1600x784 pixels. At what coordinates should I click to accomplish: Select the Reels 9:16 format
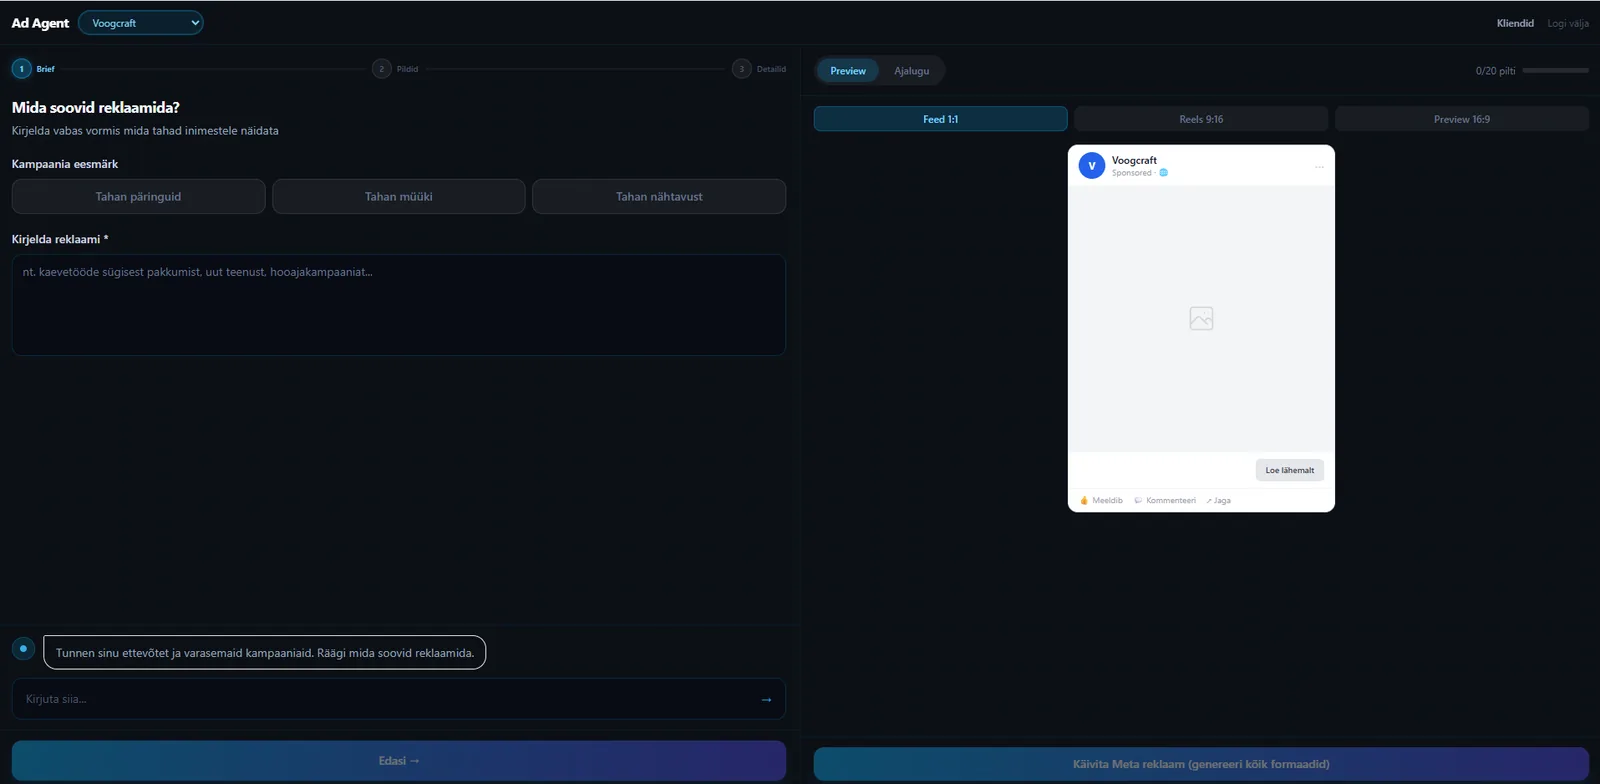[1201, 119]
